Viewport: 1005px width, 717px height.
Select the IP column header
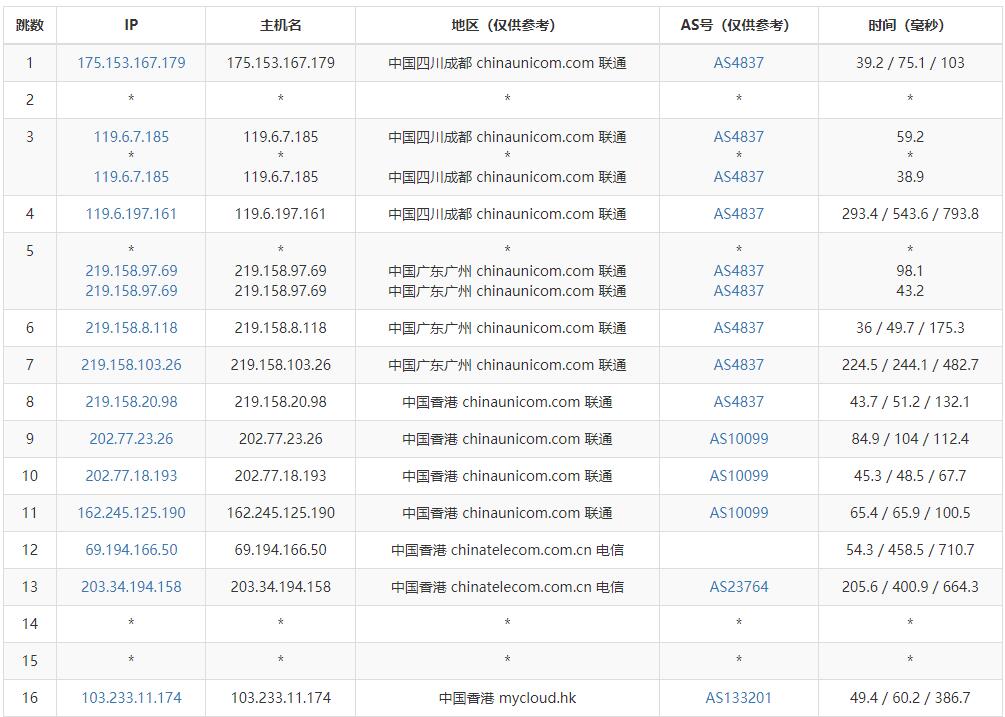click(x=131, y=25)
